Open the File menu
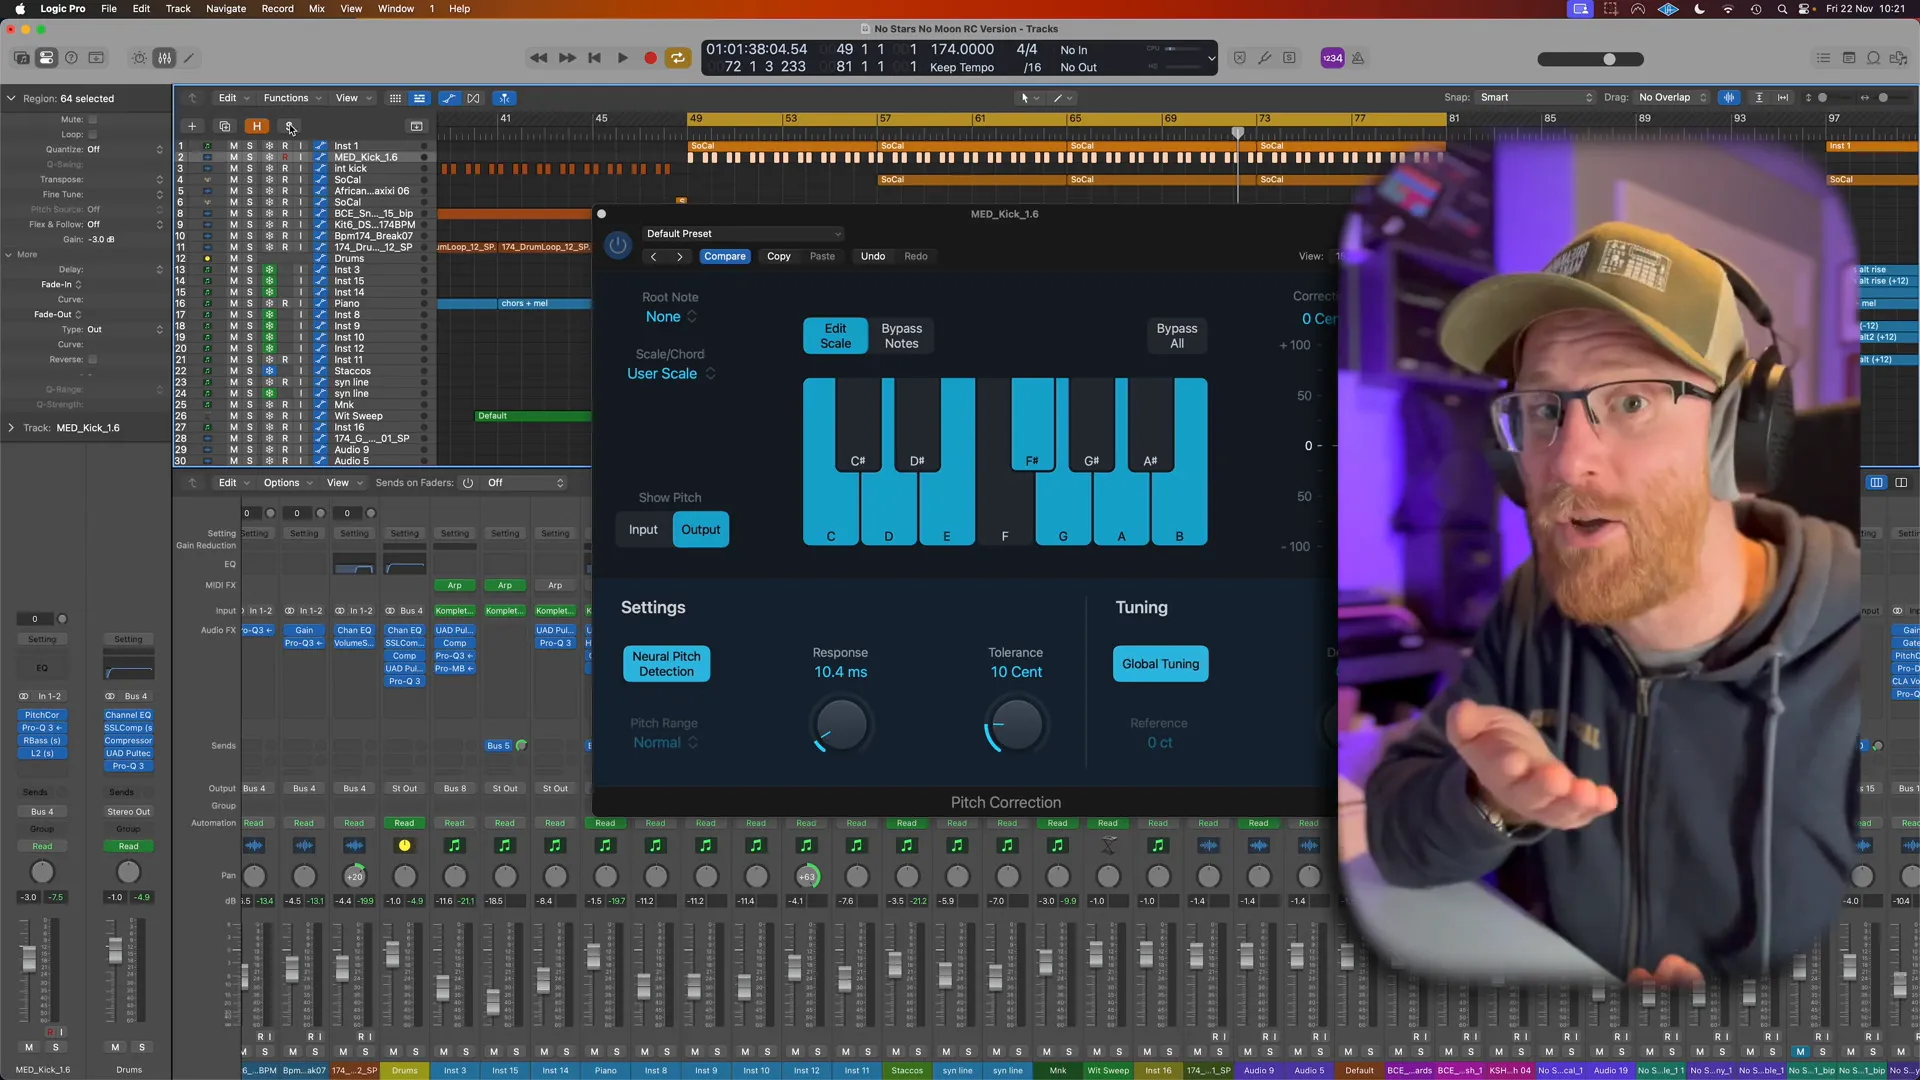Viewport: 1920px width, 1080px height. pos(109,9)
